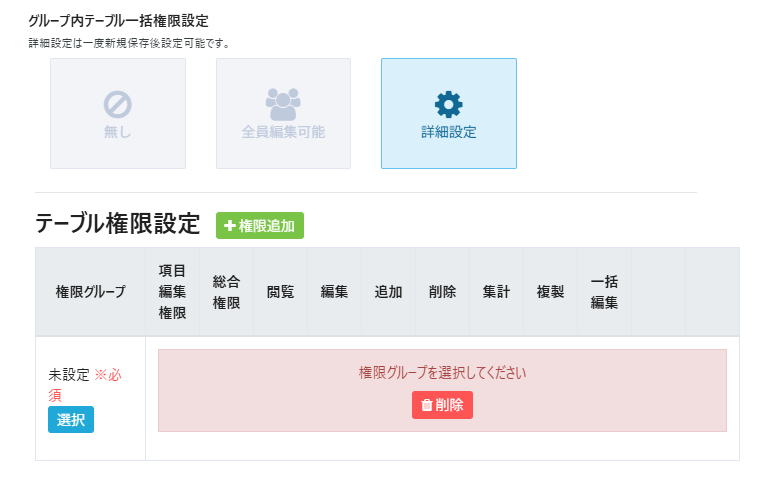Image resolution: width=769 pixels, height=477 pixels.
Task: Click the plus icon on 権限追加
Action: (x=229, y=226)
